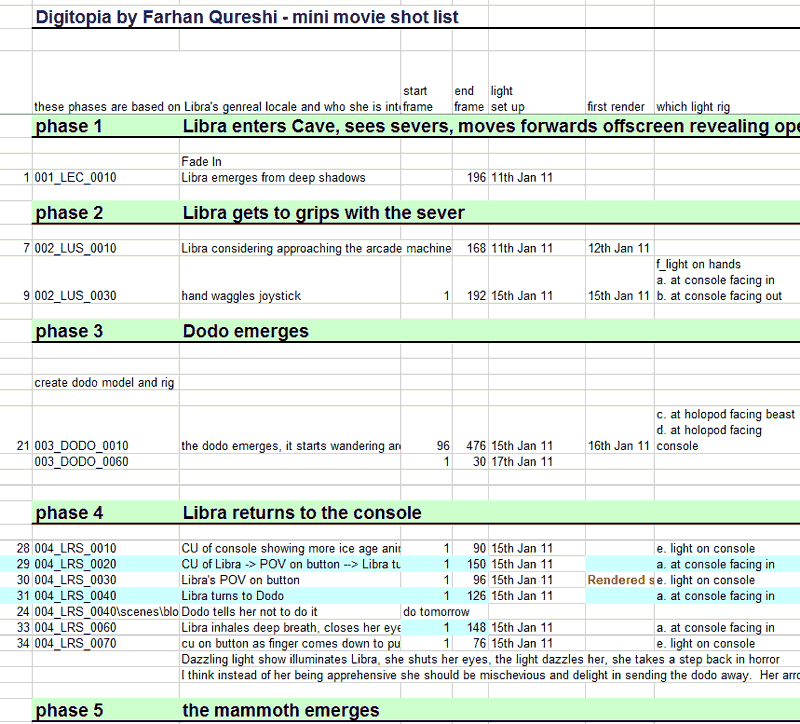Click 'Libra gets to grips with the sever'
The width and height of the screenshot is (800, 724).
coord(323,213)
